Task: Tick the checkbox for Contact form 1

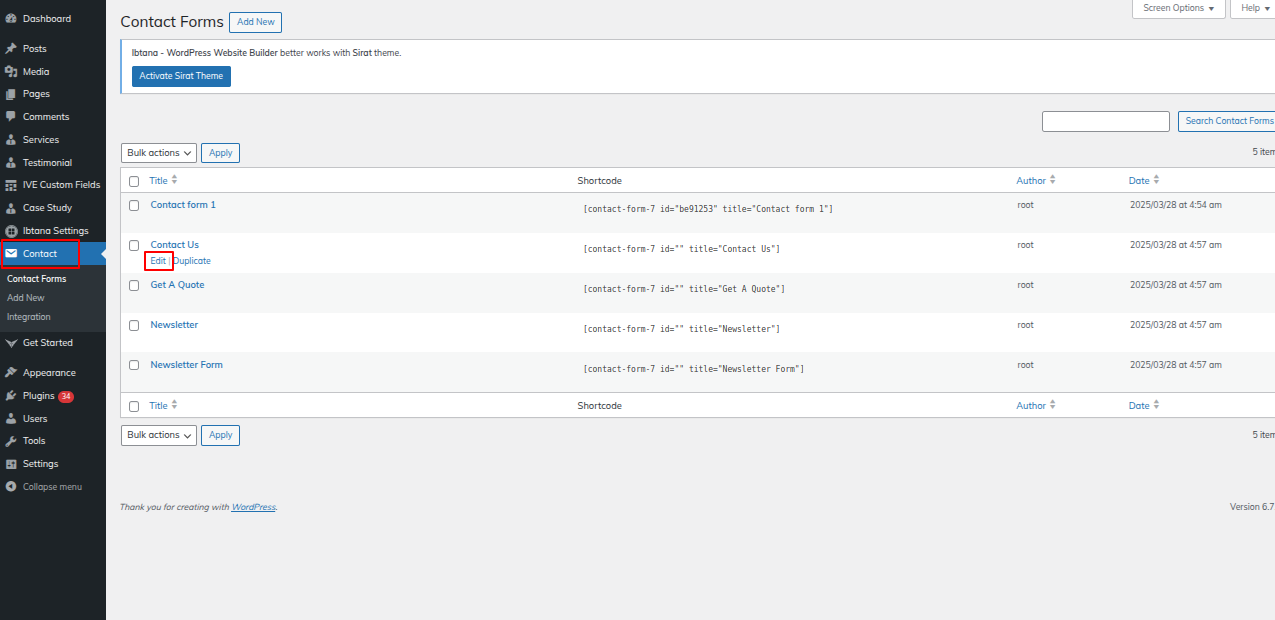Action: coord(134,205)
